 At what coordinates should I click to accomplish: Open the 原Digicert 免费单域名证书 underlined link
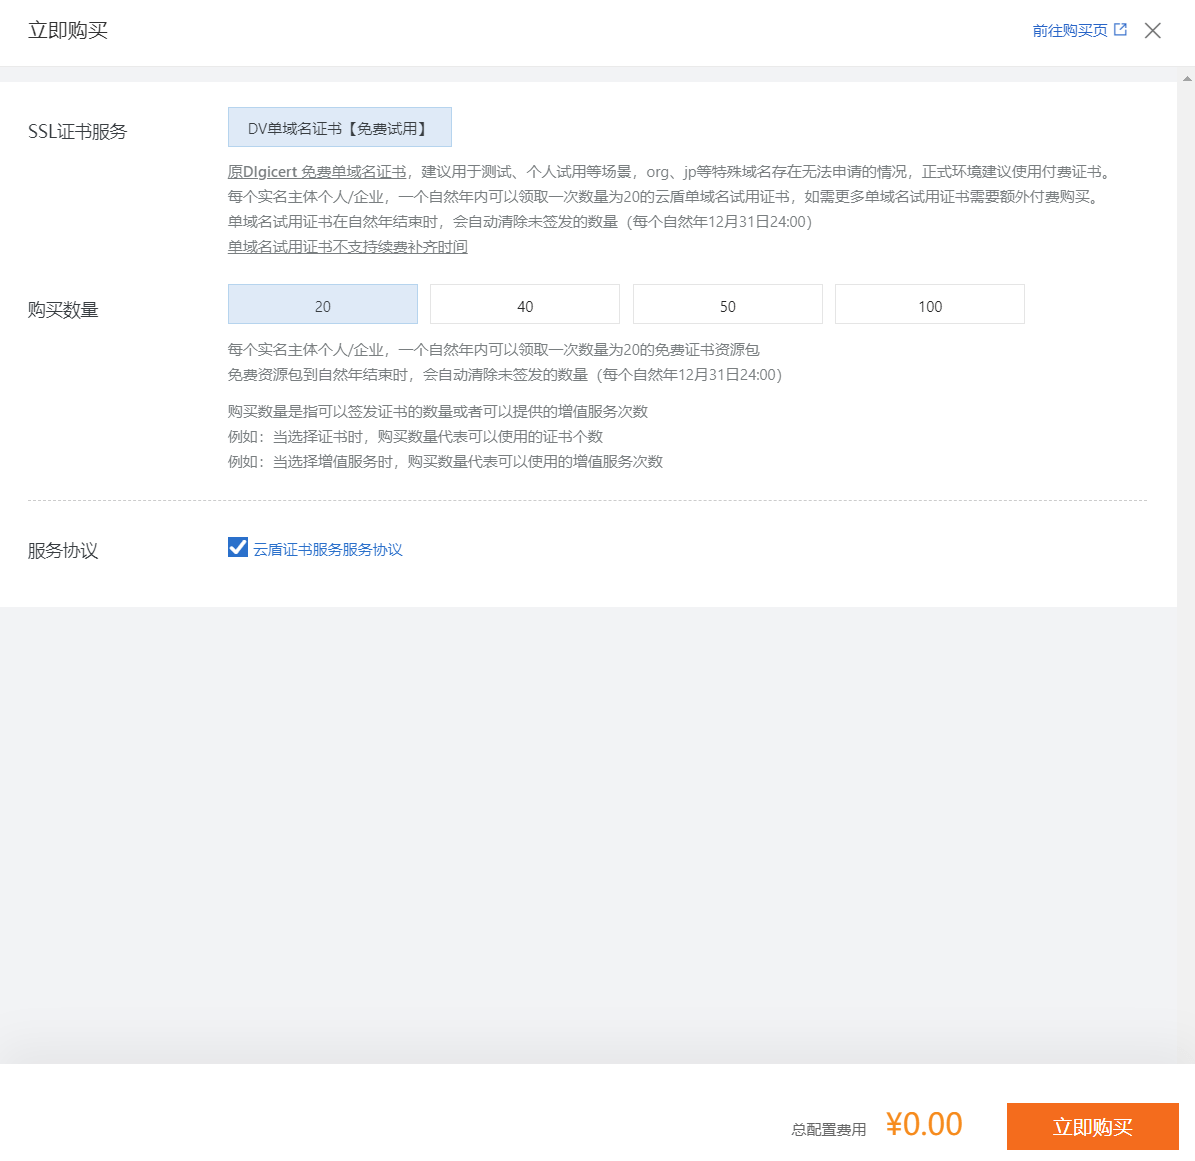click(x=317, y=172)
